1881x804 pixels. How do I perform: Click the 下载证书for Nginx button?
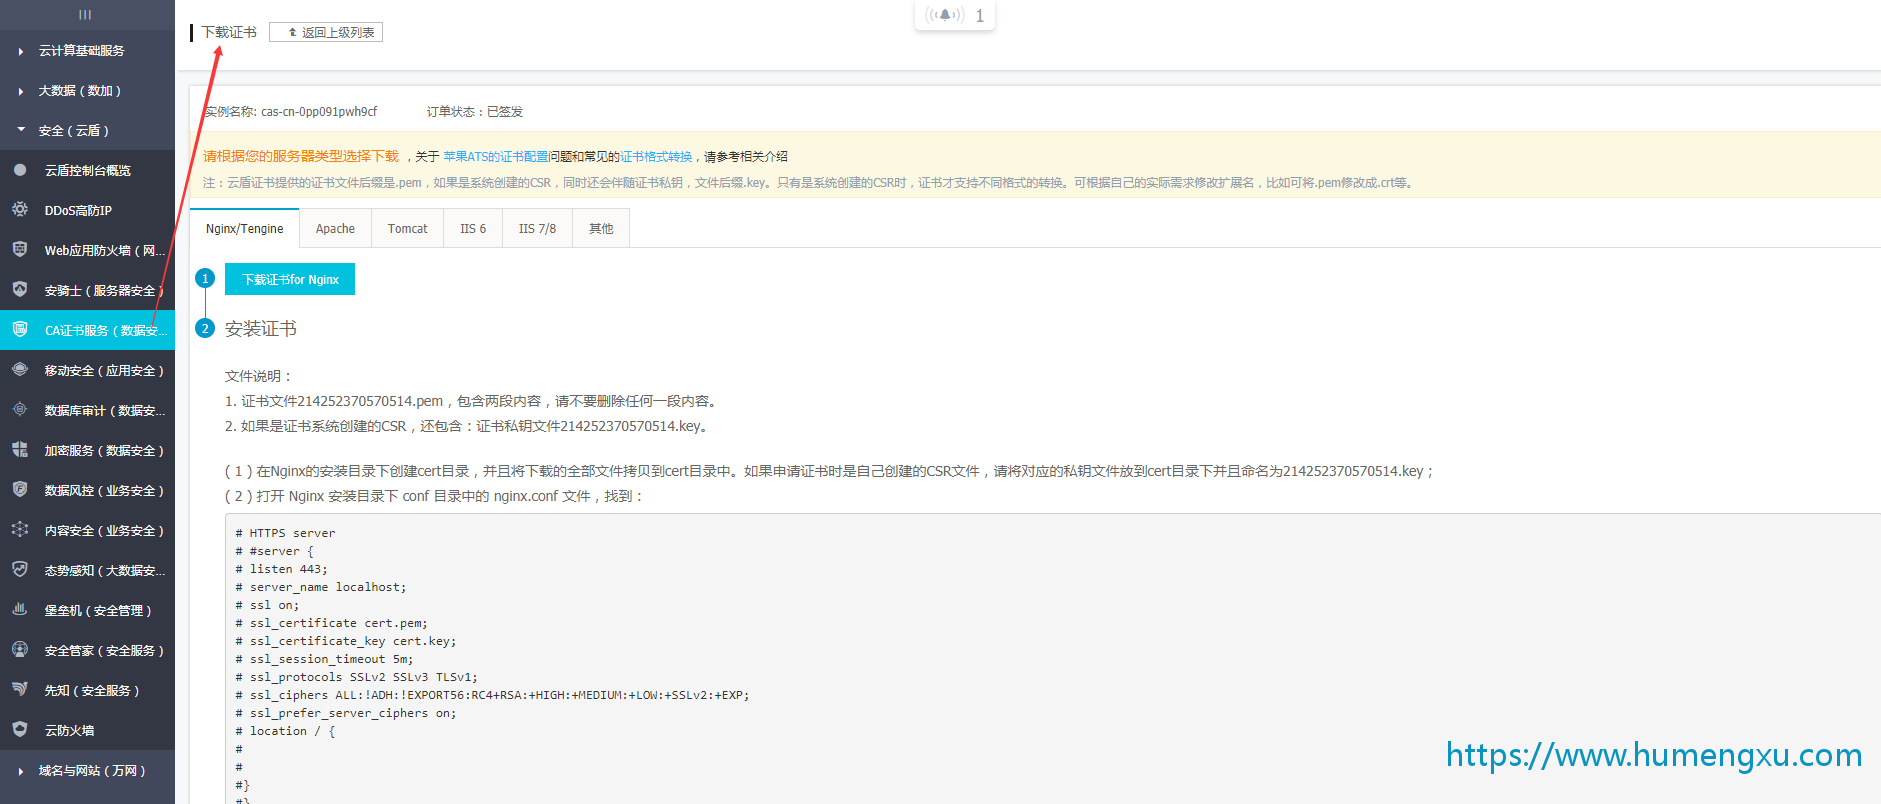[x=290, y=279]
